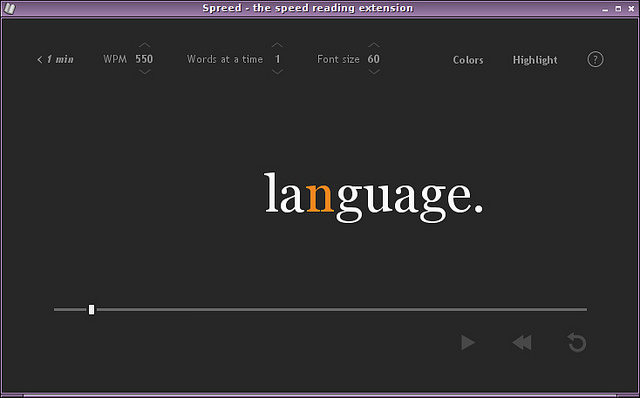Click the play button
Viewport: 640px width, 398px height.
pyautogui.click(x=468, y=342)
